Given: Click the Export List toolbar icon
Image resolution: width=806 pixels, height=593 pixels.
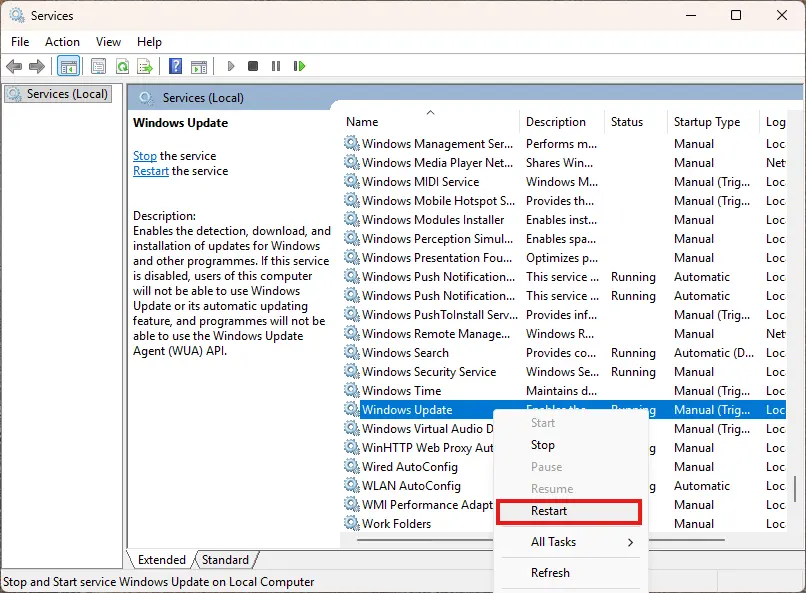Looking at the screenshot, I should pyautogui.click(x=145, y=66).
